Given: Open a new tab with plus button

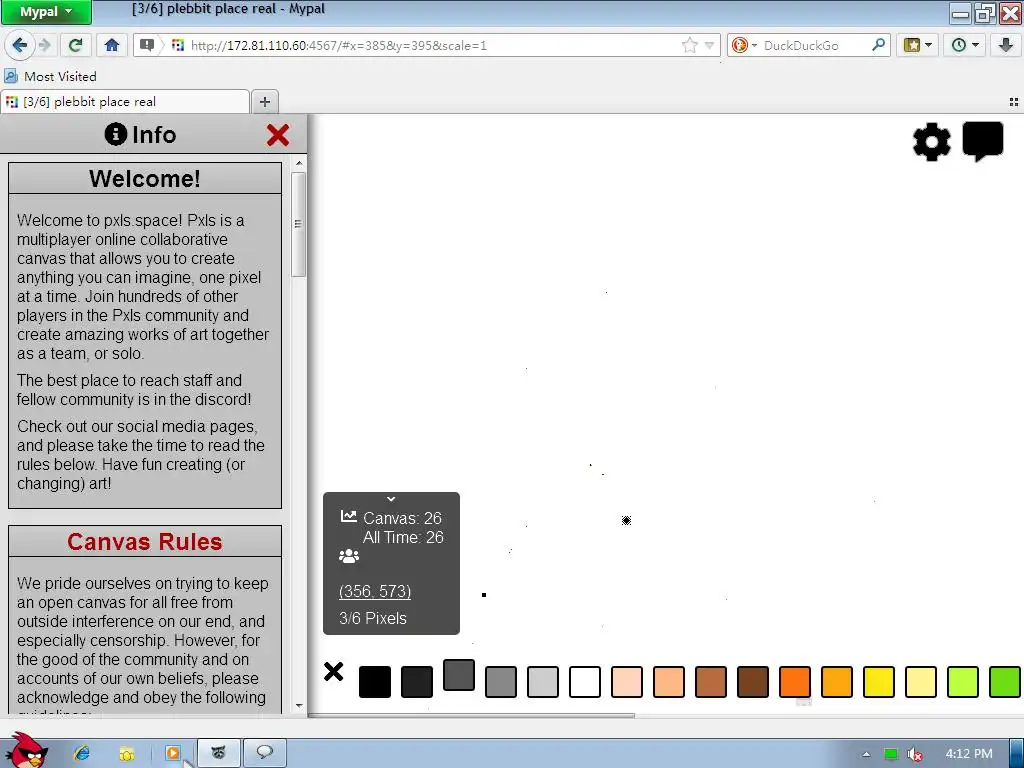Looking at the screenshot, I should point(264,102).
